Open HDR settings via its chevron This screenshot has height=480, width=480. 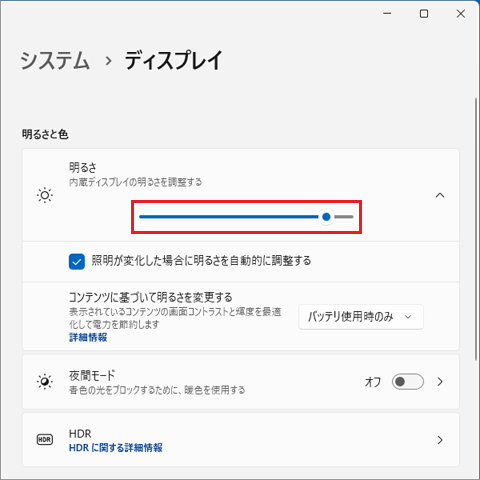440,440
